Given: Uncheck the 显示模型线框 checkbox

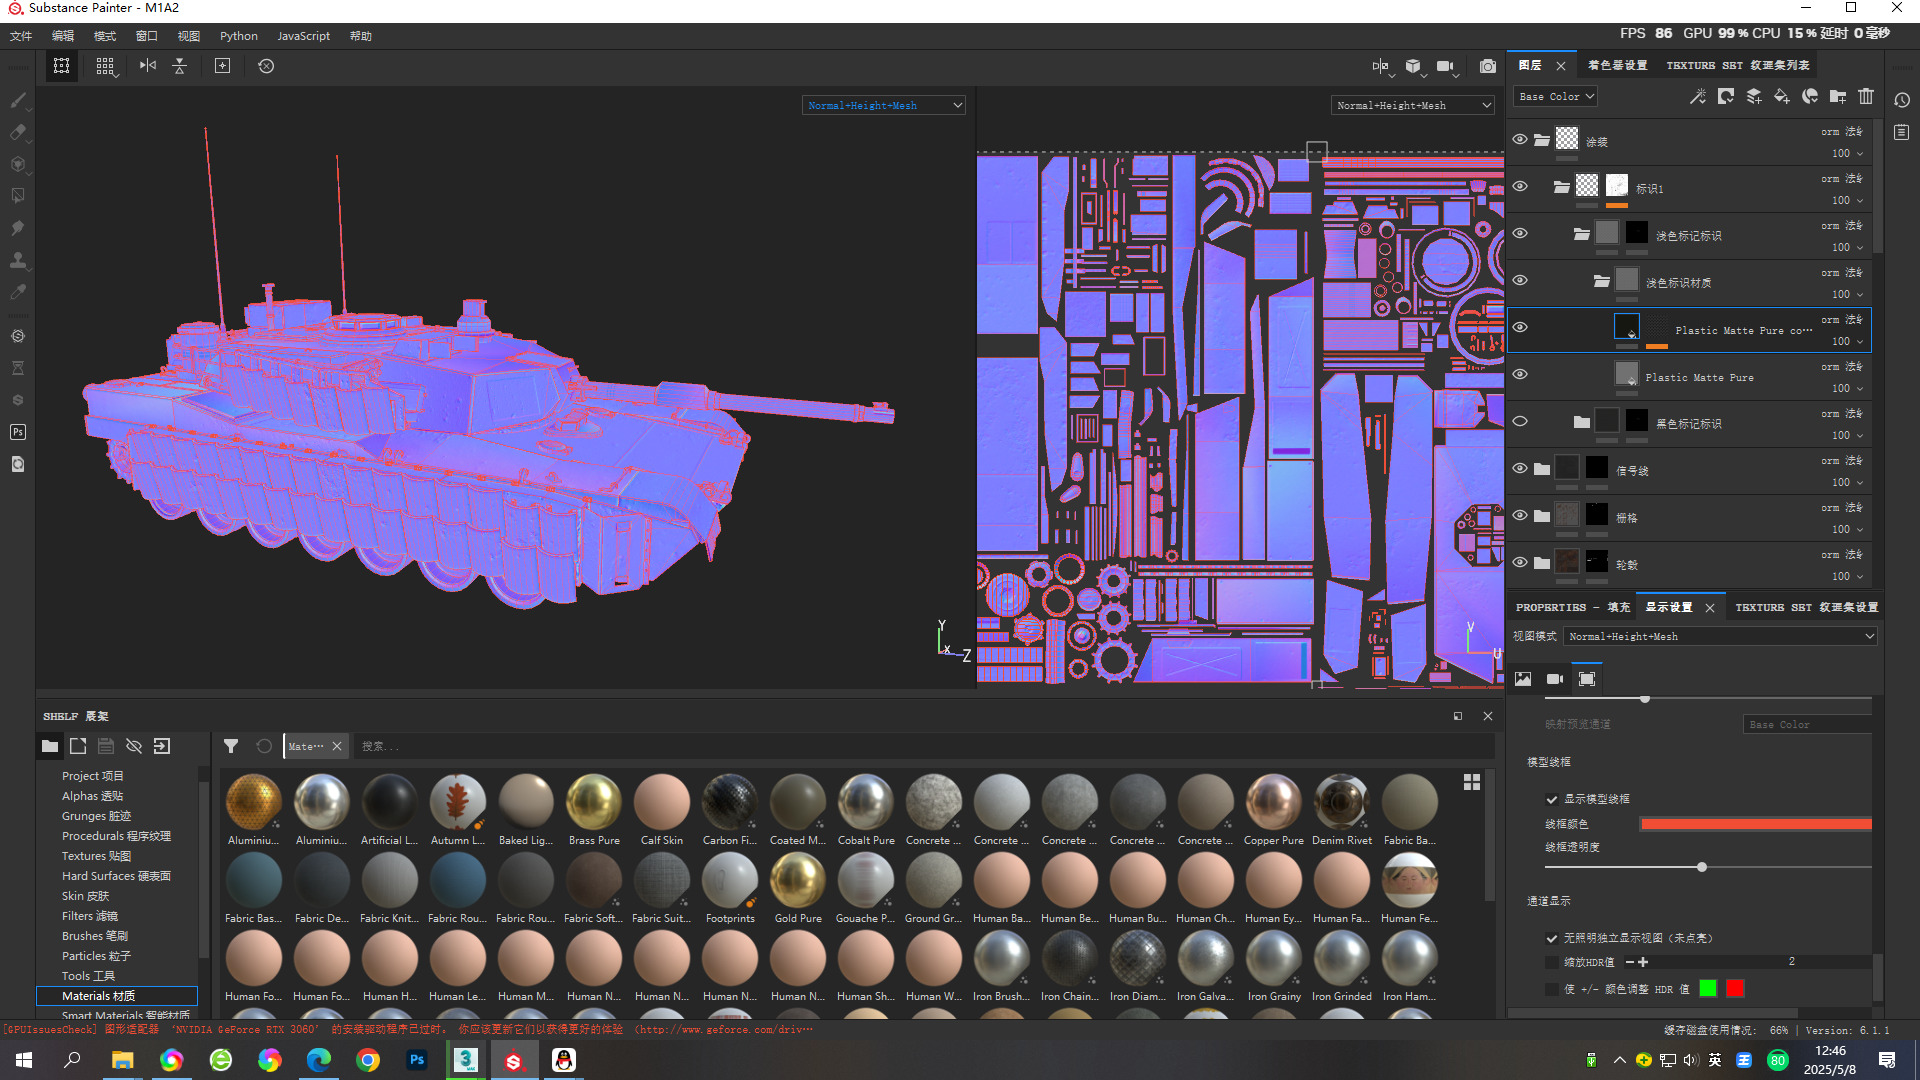Looking at the screenshot, I should (1552, 799).
